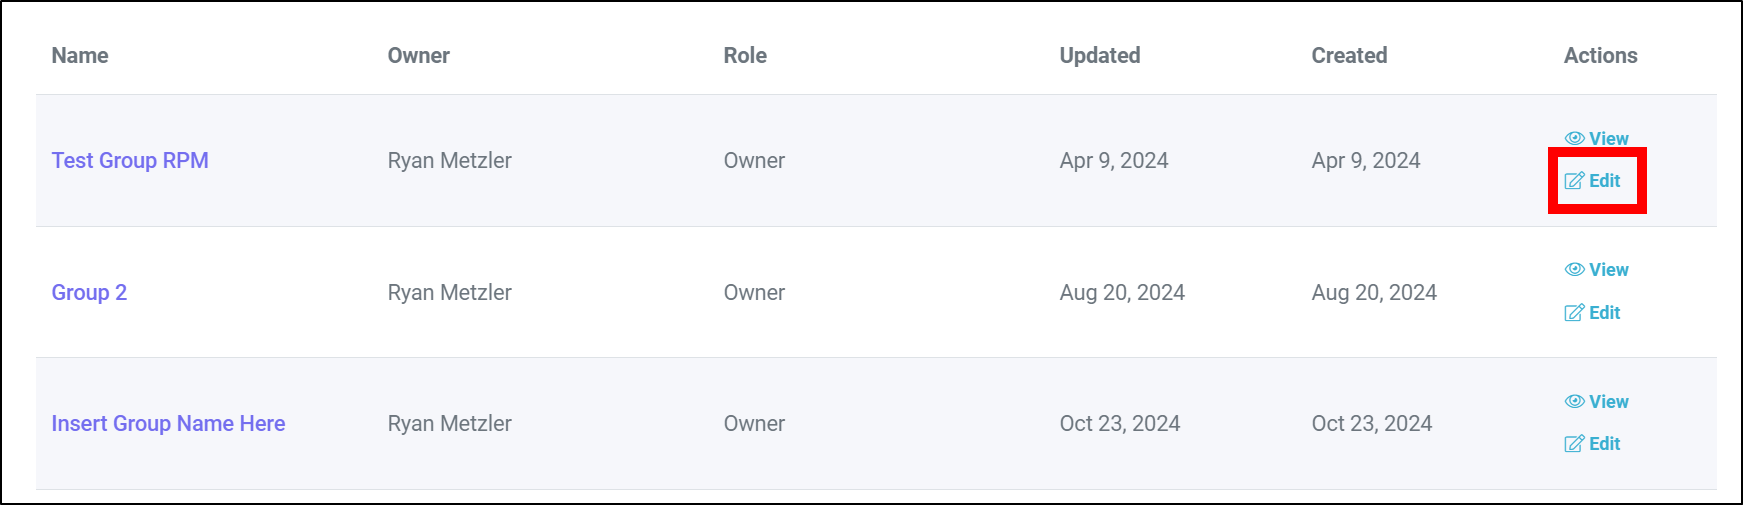Select the View text link for Group 2

(1609, 270)
